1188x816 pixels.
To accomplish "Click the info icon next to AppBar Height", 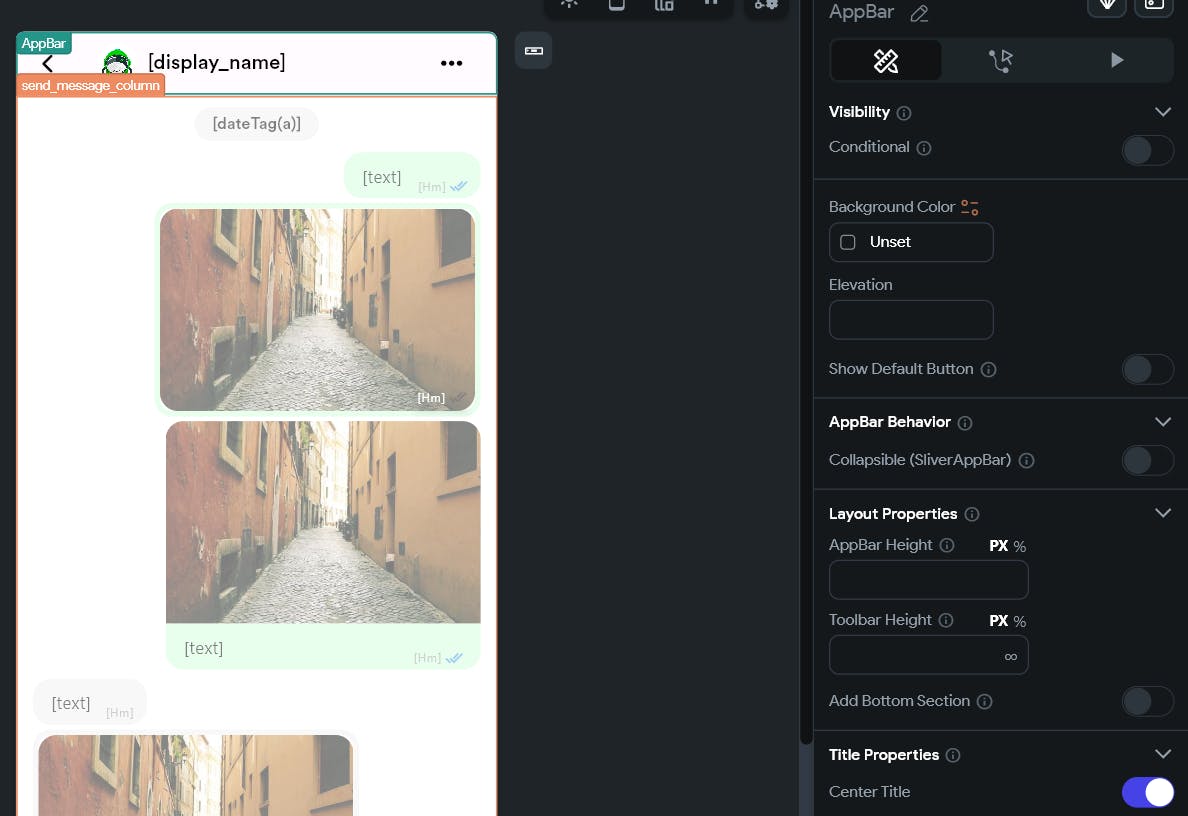I will pyautogui.click(x=947, y=546).
